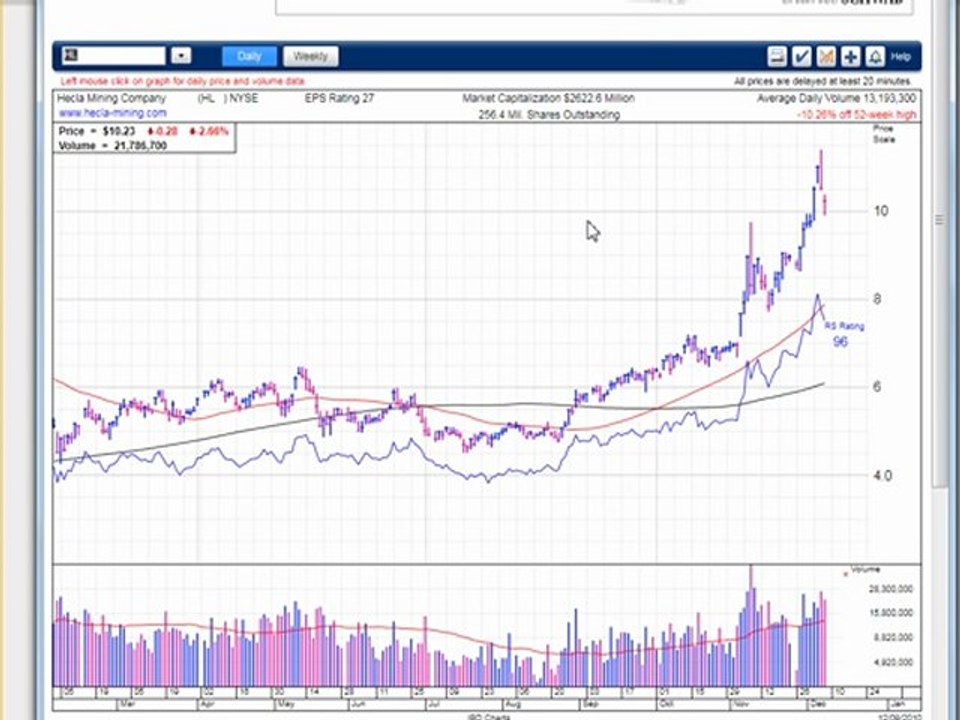
Task: Click the Hecla Mining Company name
Action: tap(111, 98)
